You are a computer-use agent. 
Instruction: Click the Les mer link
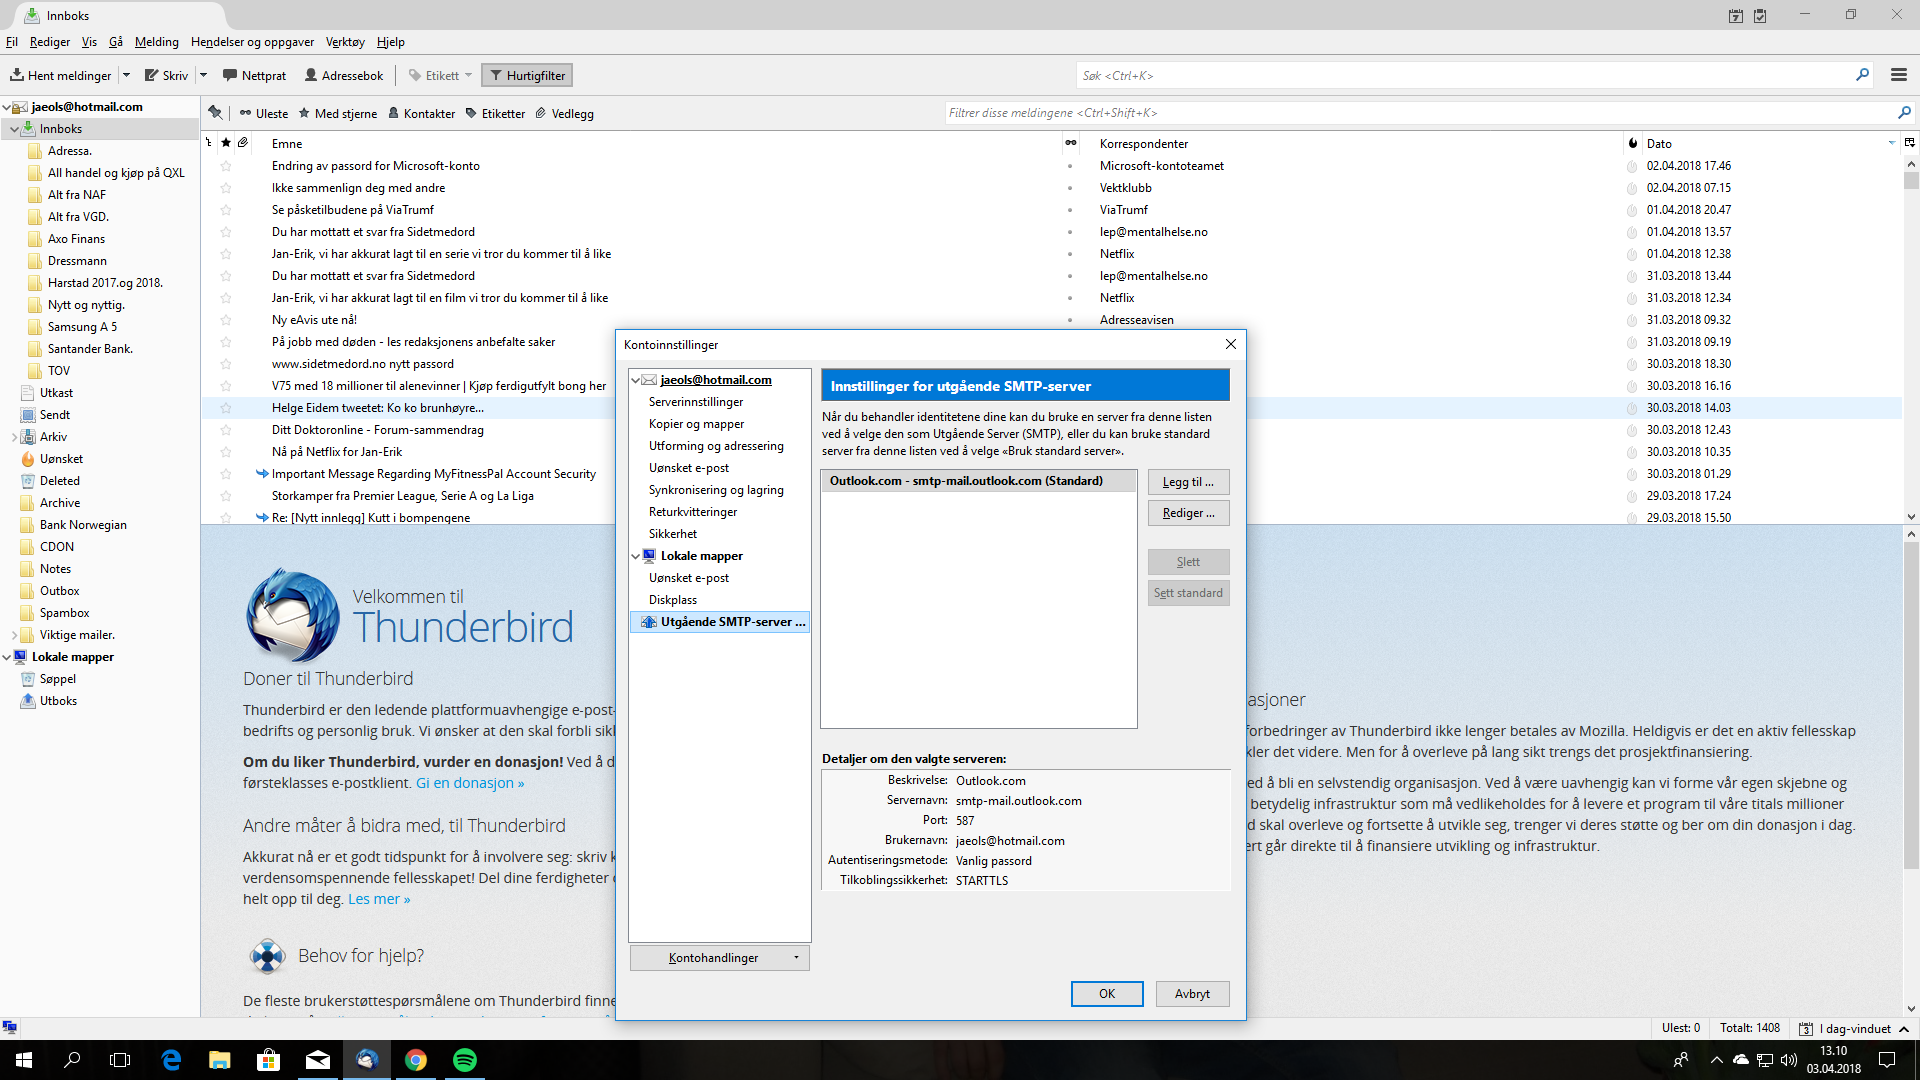(379, 899)
